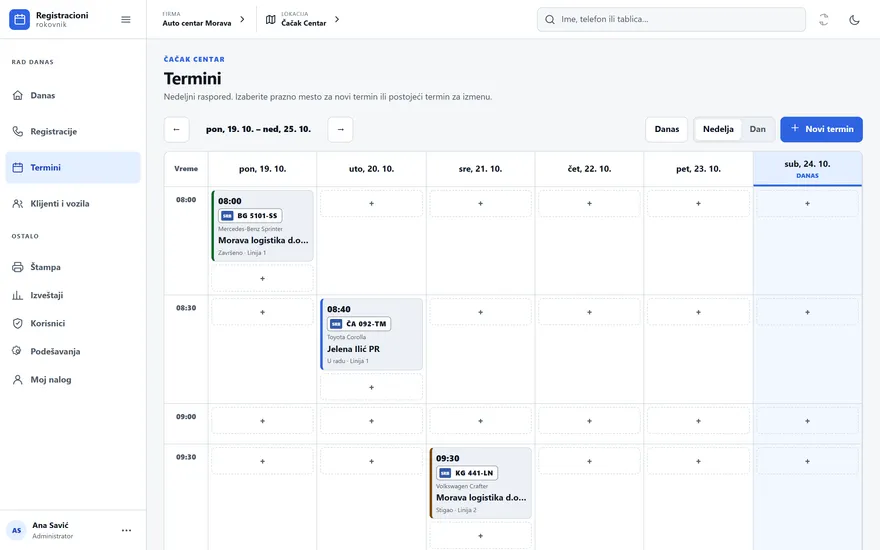
Task: Open Ana Savić user options menu
Action: (126, 530)
